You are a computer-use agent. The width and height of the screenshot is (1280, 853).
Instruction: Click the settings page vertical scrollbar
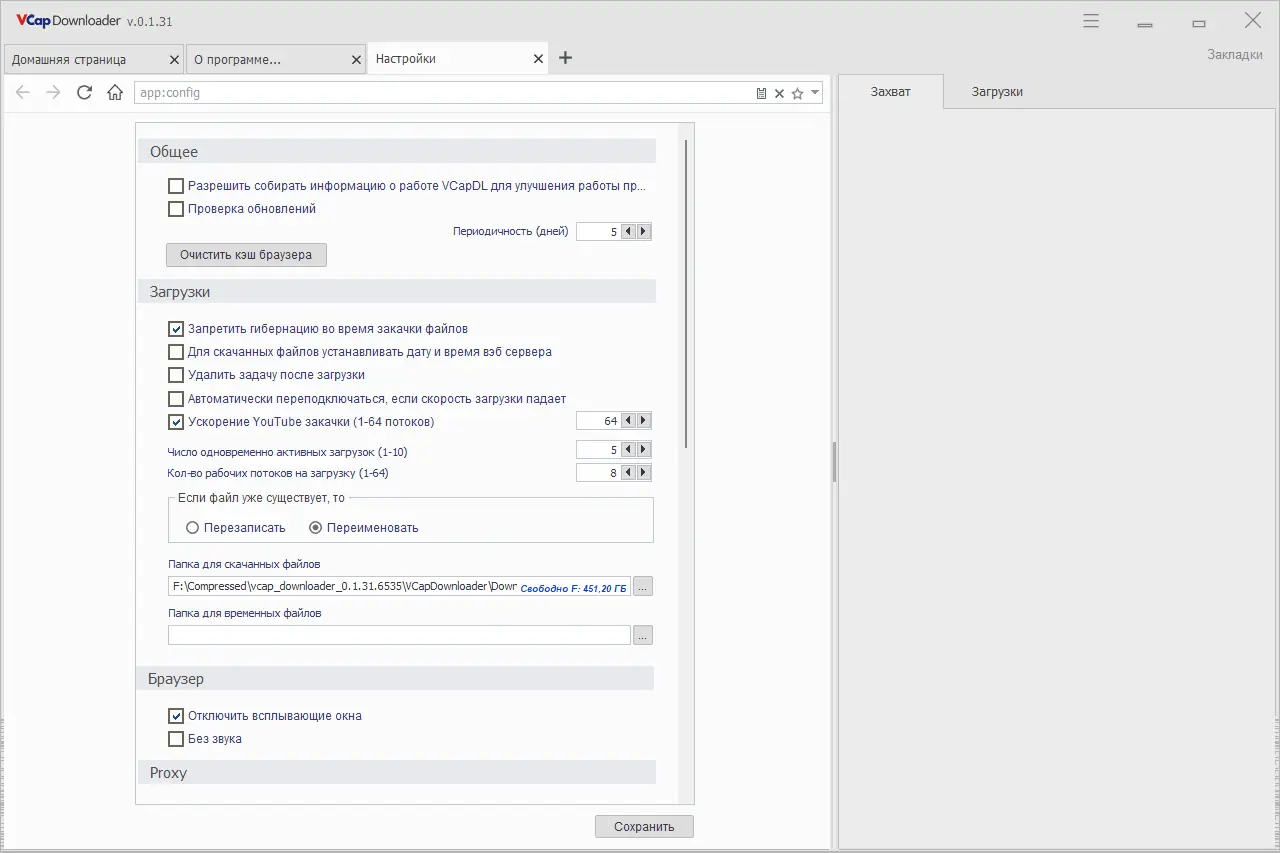coord(686,294)
